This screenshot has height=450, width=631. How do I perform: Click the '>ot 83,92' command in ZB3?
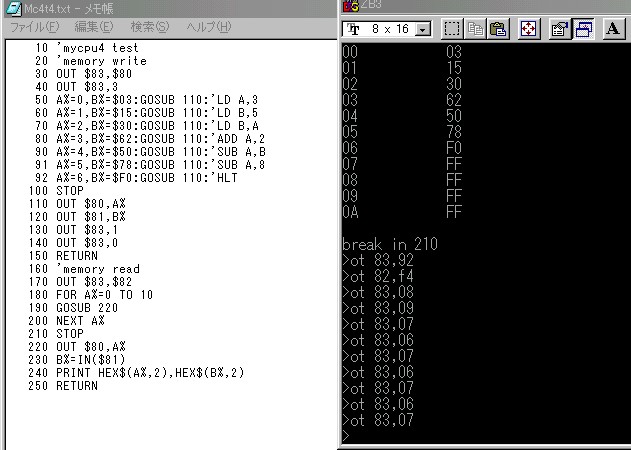(378, 260)
